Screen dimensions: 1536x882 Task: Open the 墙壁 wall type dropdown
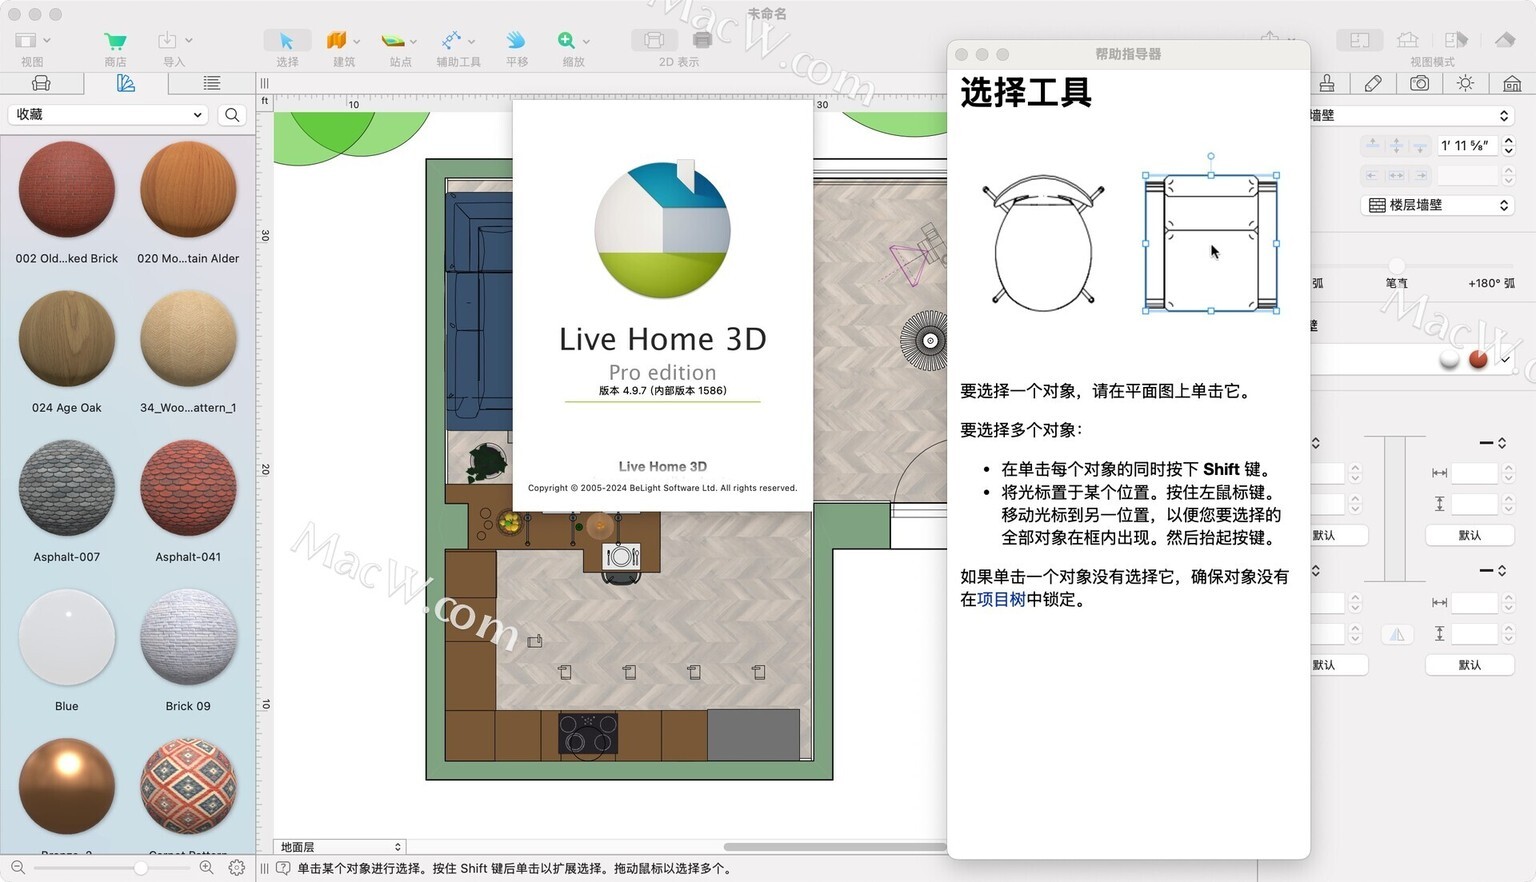[x=1410, y=115]
